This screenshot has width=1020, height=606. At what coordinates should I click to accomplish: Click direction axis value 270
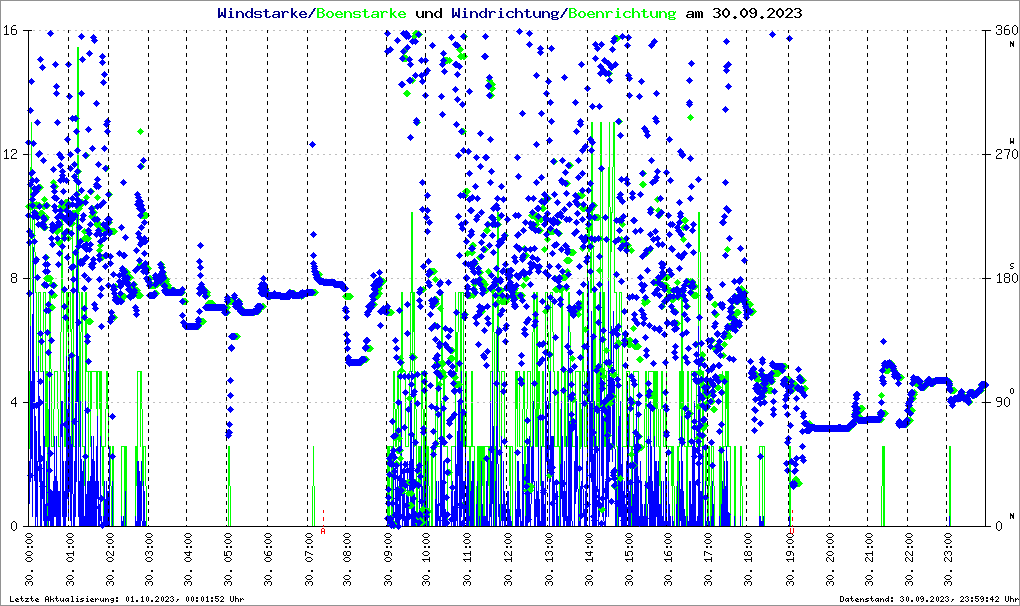[x=1006, y=155]
